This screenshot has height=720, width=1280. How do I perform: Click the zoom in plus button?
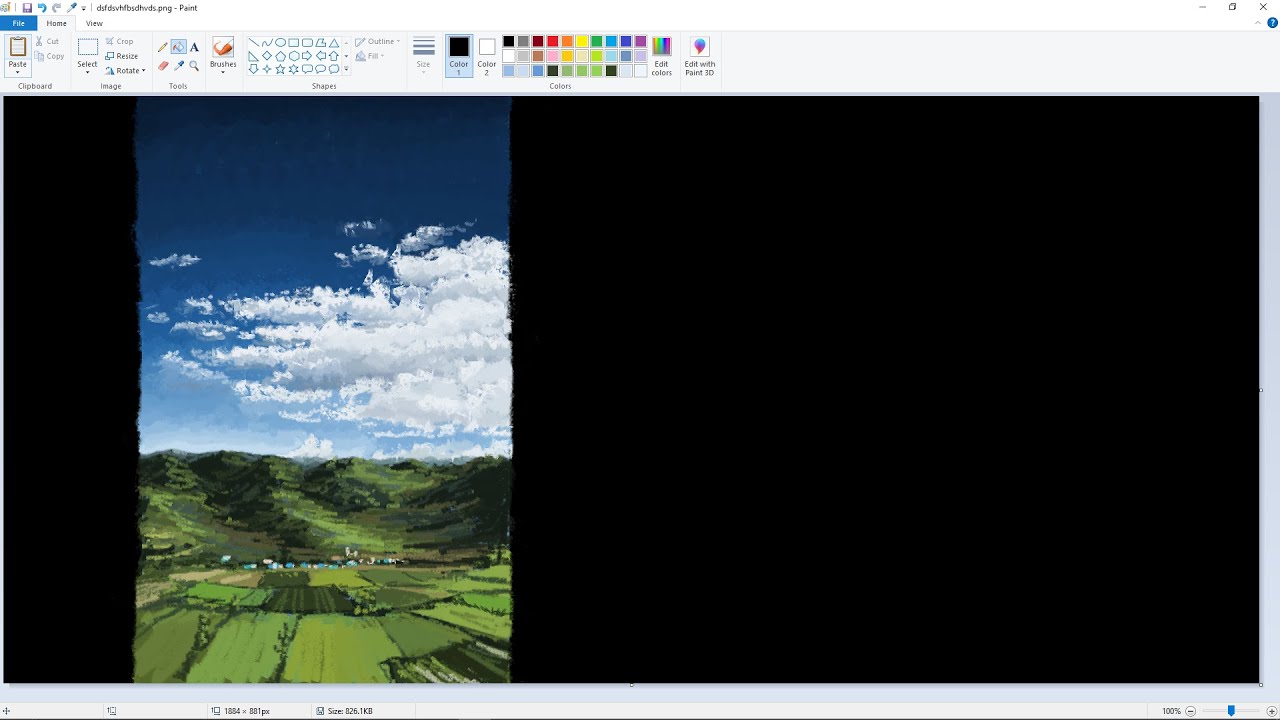pyautogui.click(x=1273, y=711)
